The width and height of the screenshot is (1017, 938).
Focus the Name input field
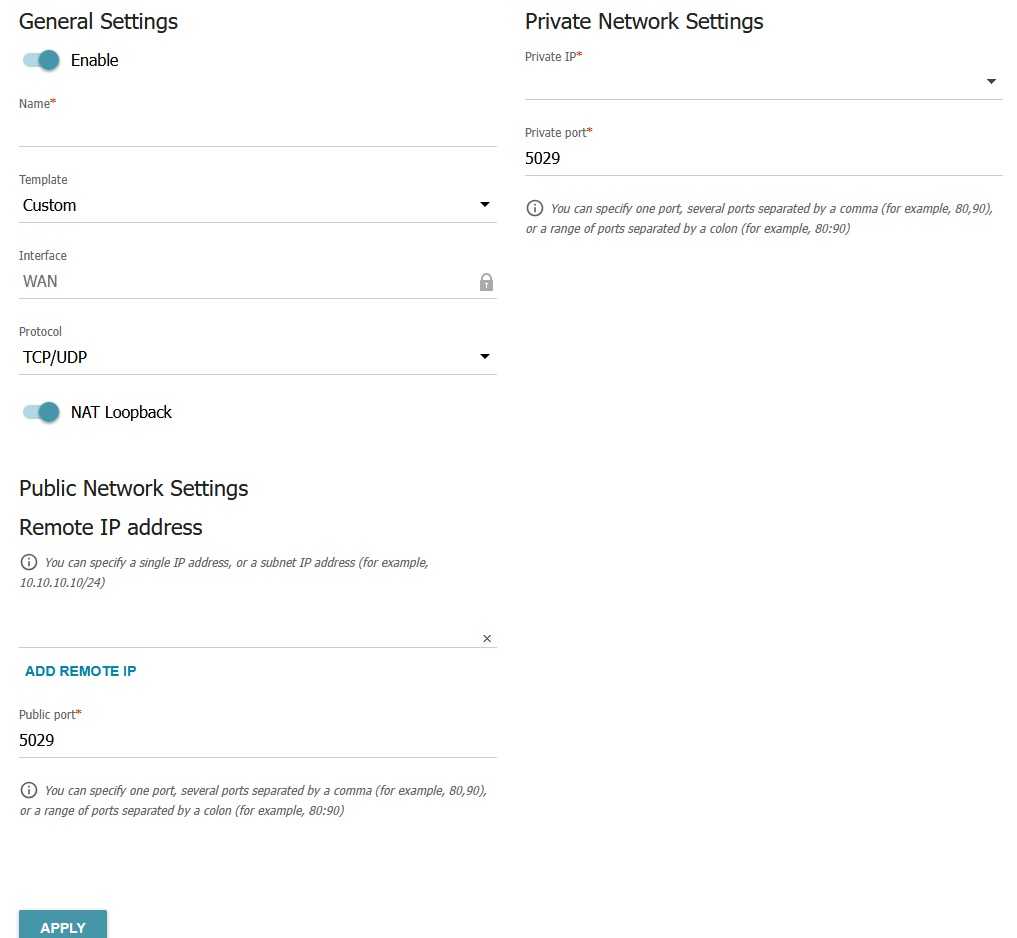[x=257, y=130]
